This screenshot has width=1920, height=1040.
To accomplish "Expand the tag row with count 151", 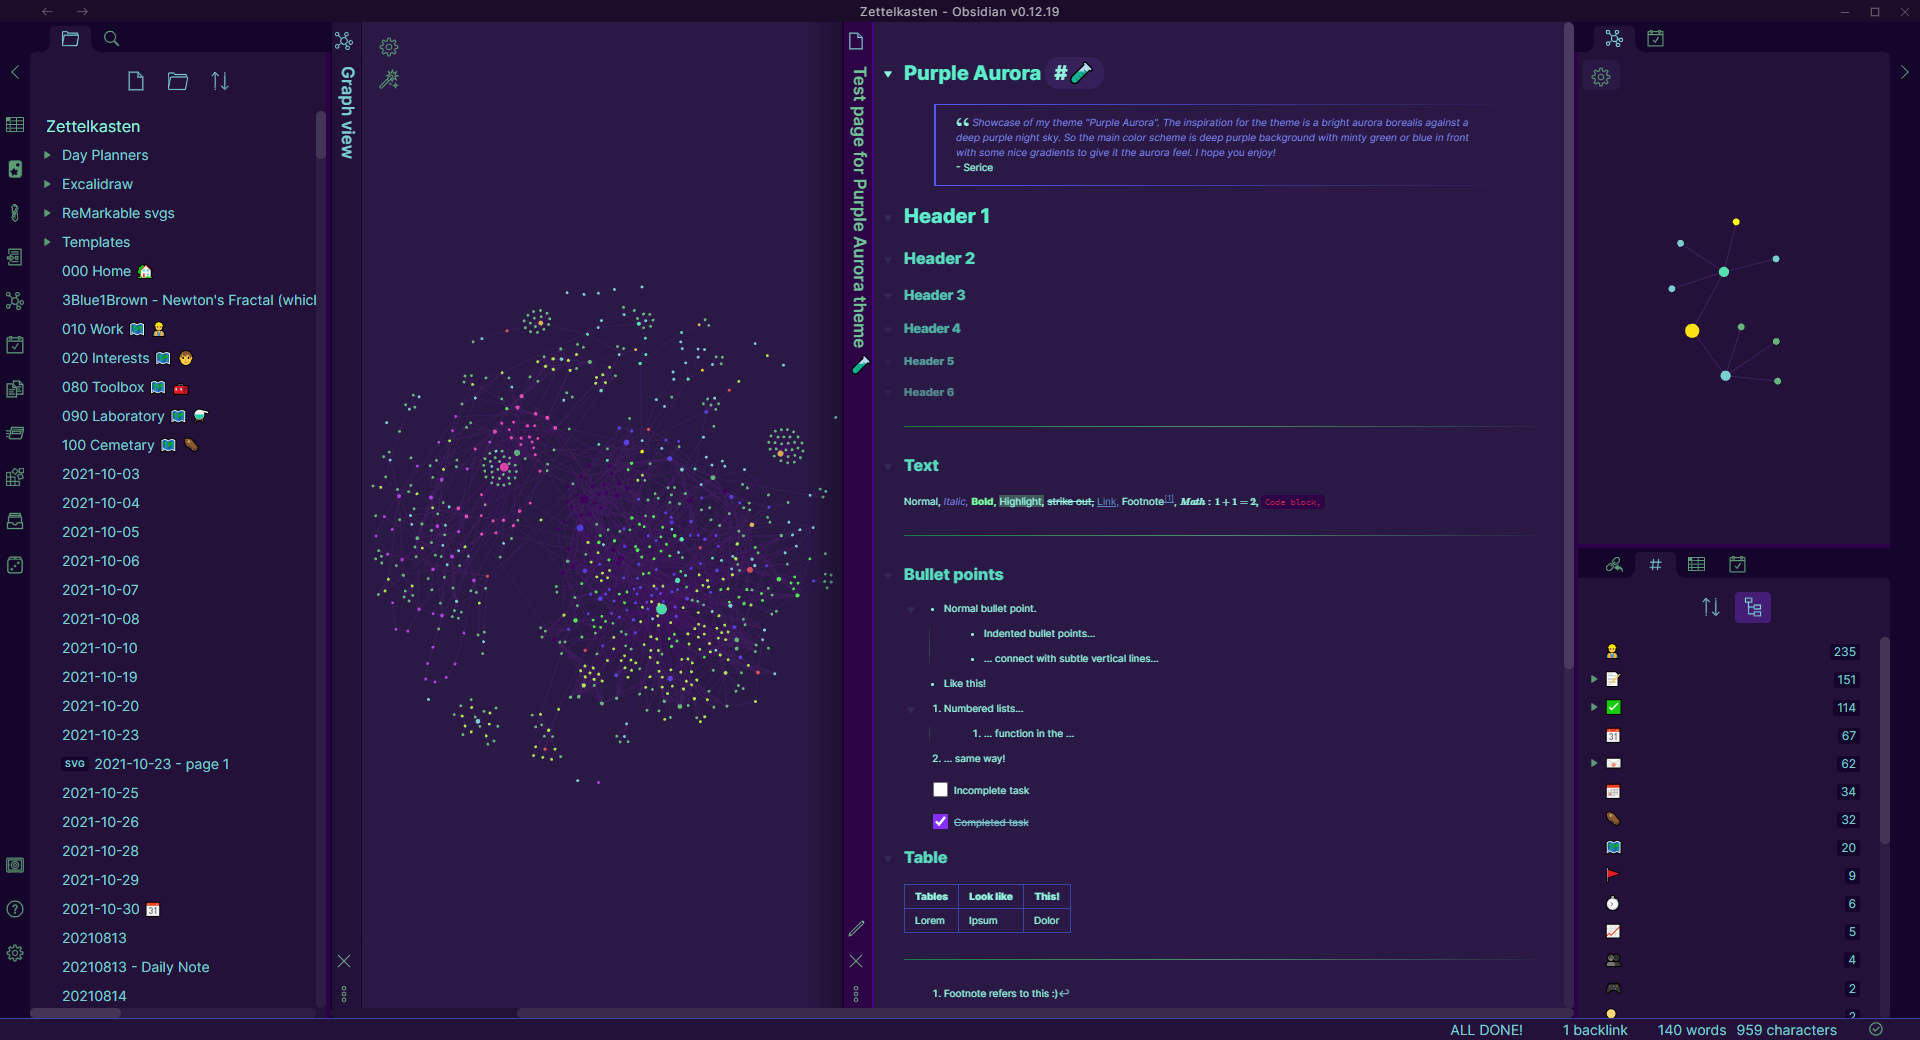I will [1594, 679].
